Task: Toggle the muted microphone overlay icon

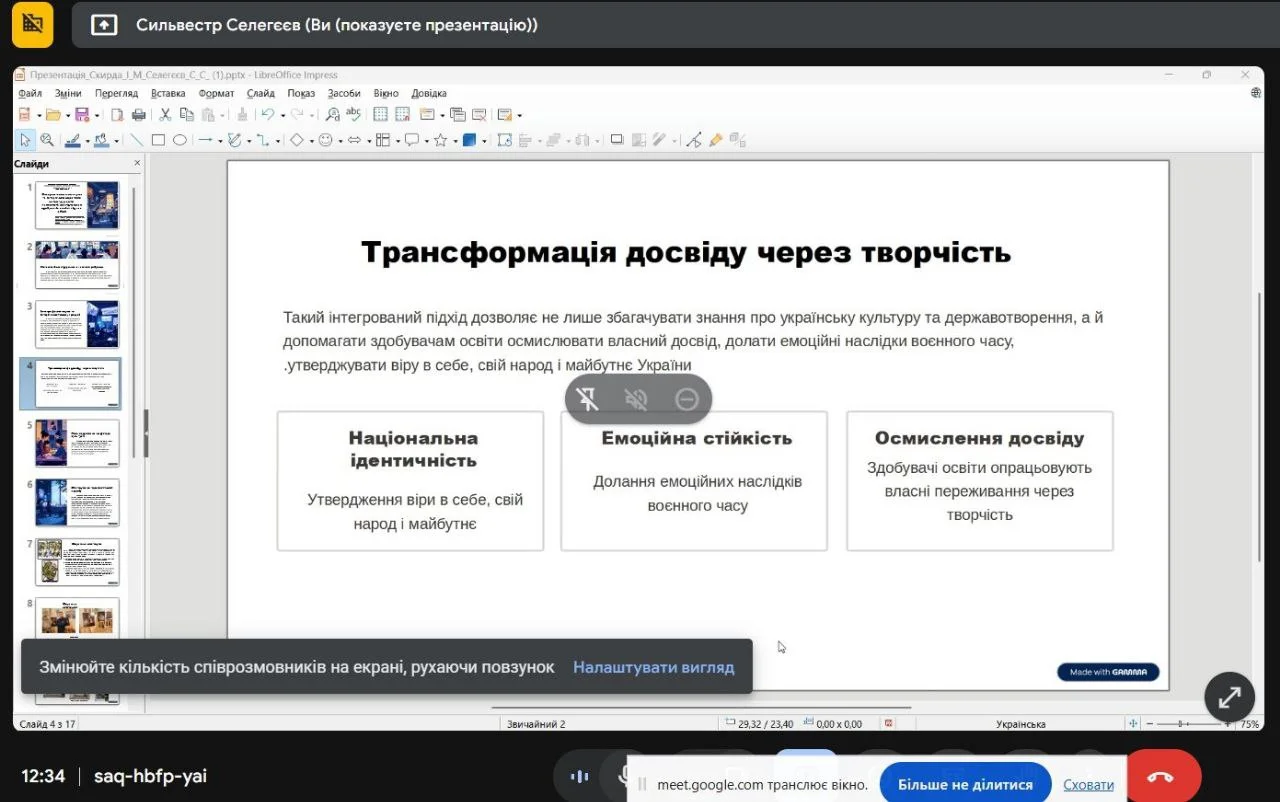Action: pyautogui.click(x=636, y=400)
